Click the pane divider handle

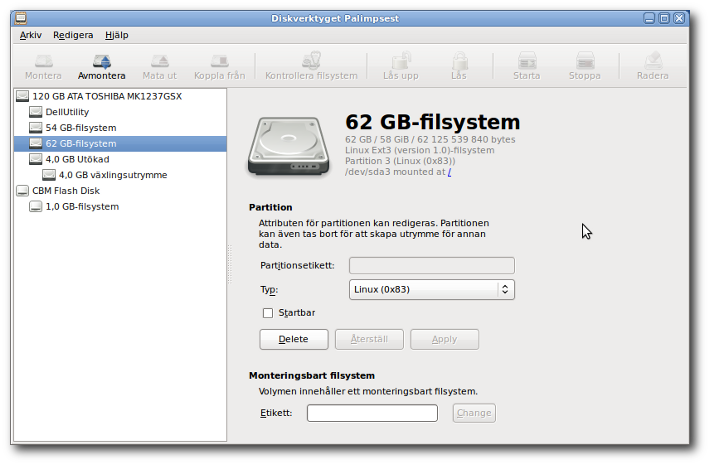(x=230, y=264)
